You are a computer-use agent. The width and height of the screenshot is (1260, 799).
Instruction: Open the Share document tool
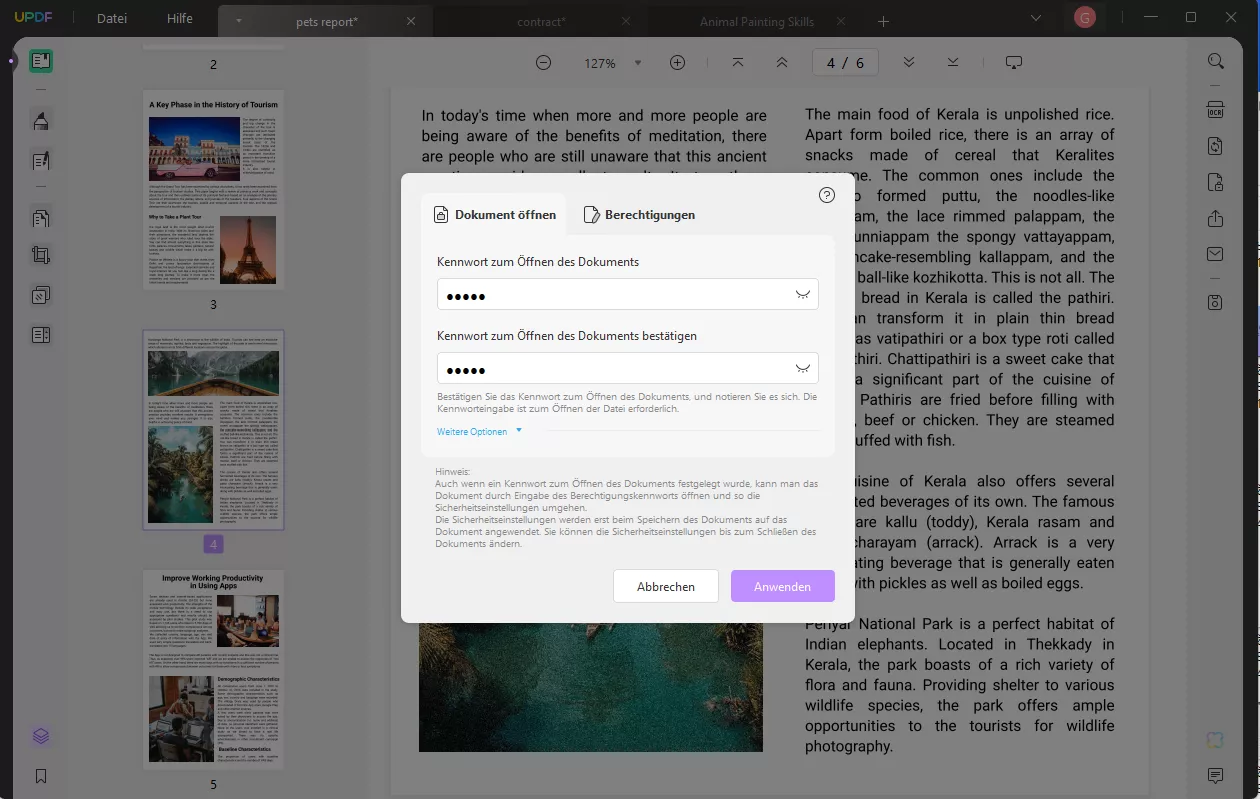[1214, 218]
